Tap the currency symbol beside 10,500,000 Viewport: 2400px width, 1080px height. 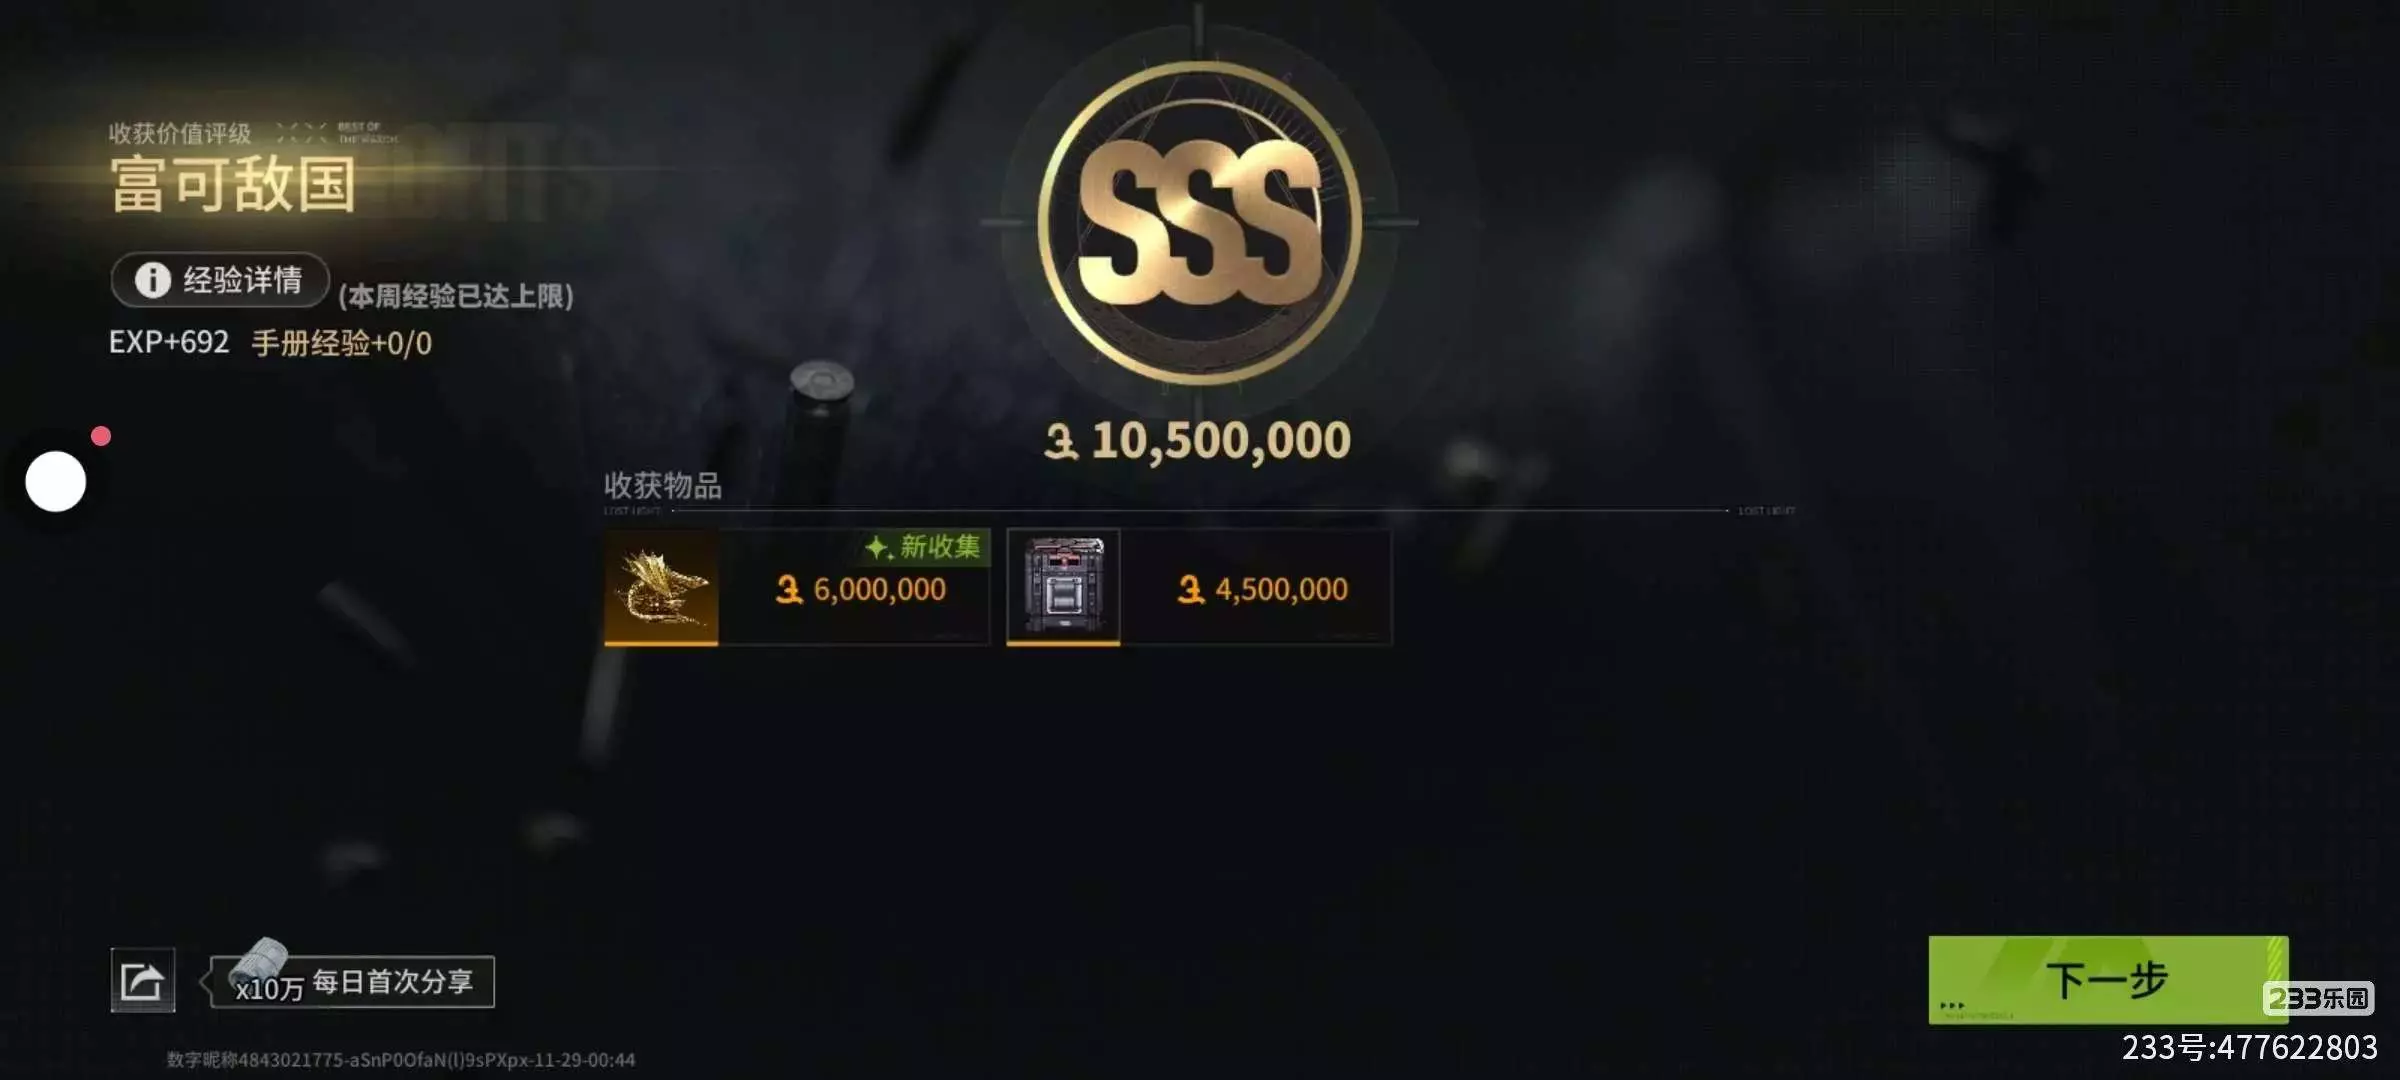(1061, 441)
